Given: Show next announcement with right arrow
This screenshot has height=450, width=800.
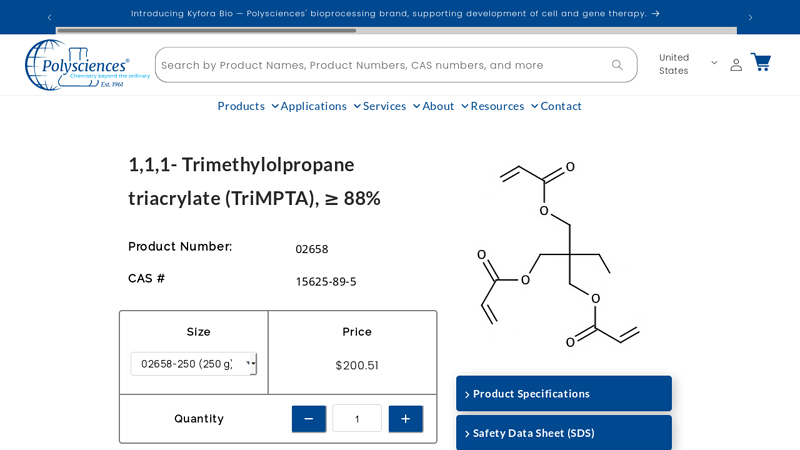Looking at the screenshot, I should point(751,17).
